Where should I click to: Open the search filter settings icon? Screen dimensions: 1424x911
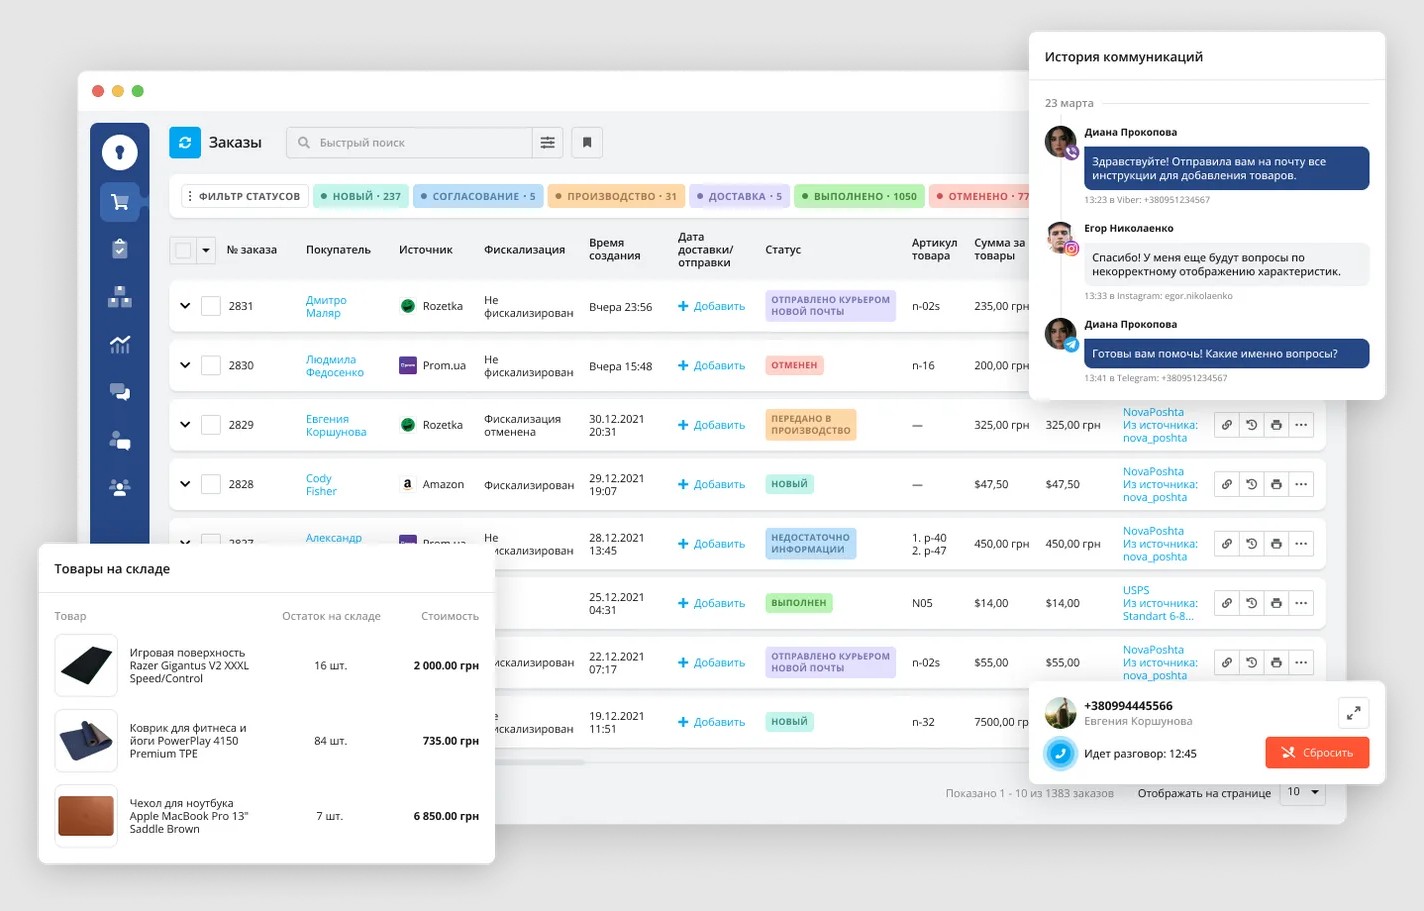(548, 143)
